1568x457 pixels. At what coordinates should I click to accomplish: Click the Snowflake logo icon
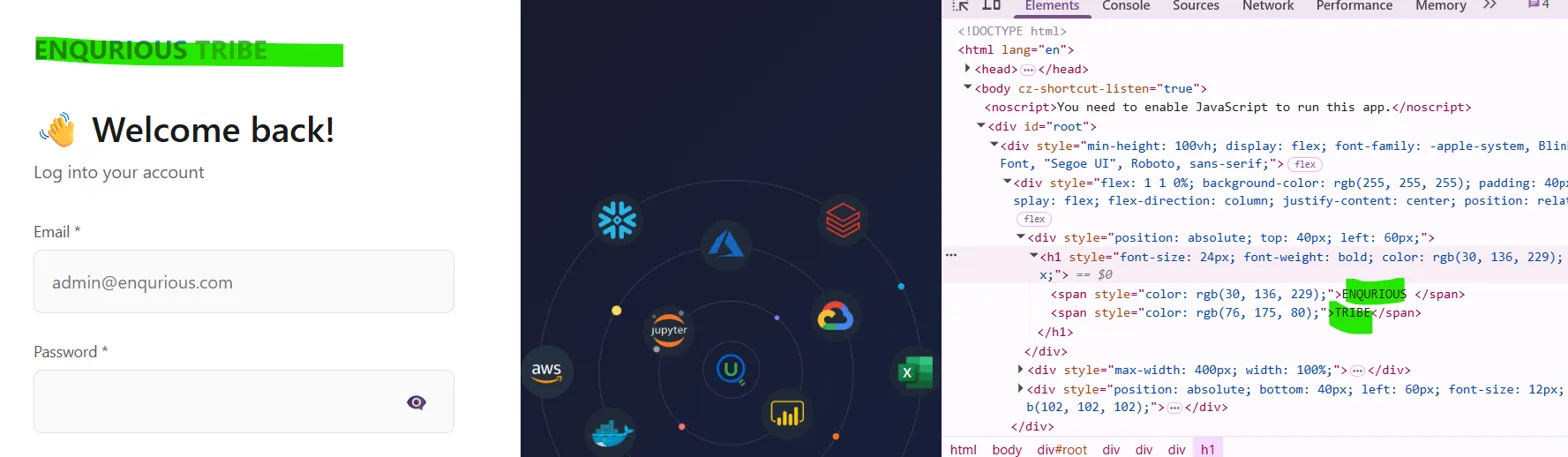(617, 220)
